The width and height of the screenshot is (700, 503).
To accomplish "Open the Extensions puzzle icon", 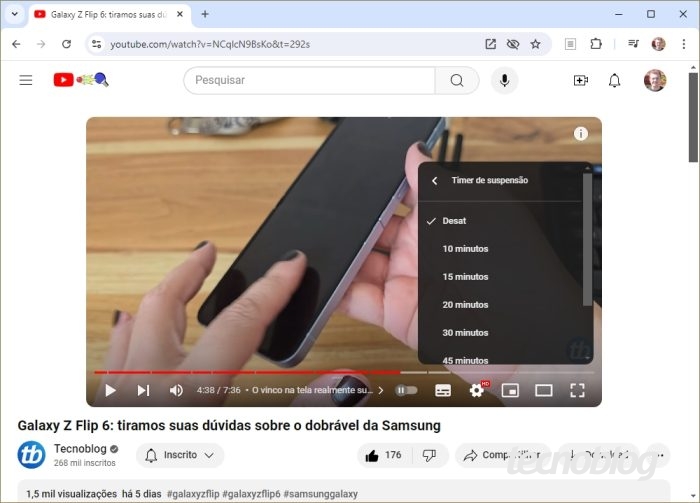I will (x=596, y=44).
